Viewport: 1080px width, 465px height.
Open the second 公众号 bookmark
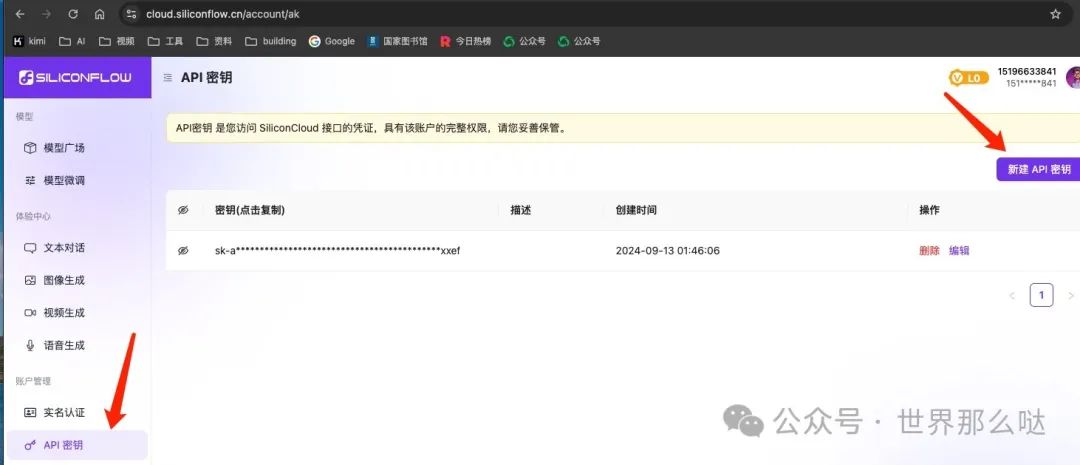point(579,41)
